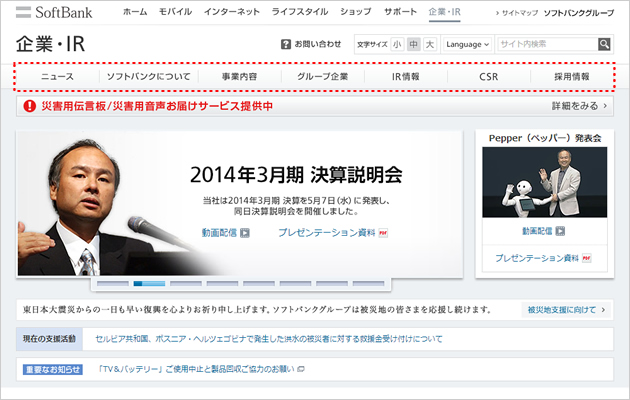The height and width of the screenshot is (400, 630).
Task: Click 被災地支援に向けて button
Action: tap(567, 310)
